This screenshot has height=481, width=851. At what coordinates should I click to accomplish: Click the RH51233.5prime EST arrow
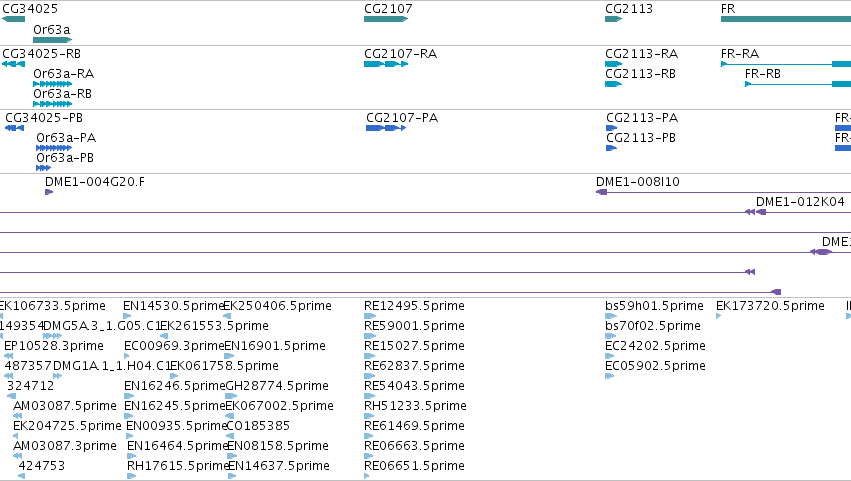pos(370,416)
